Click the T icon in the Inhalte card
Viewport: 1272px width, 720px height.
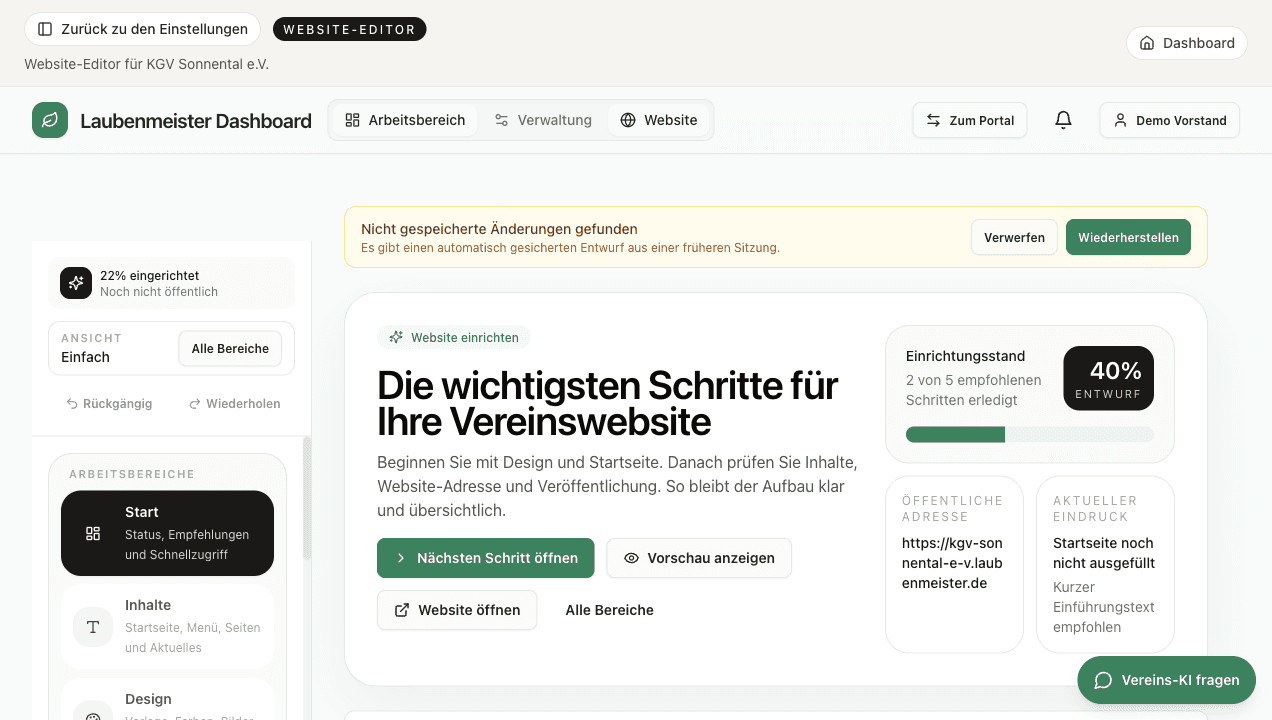tap(93, 627)
